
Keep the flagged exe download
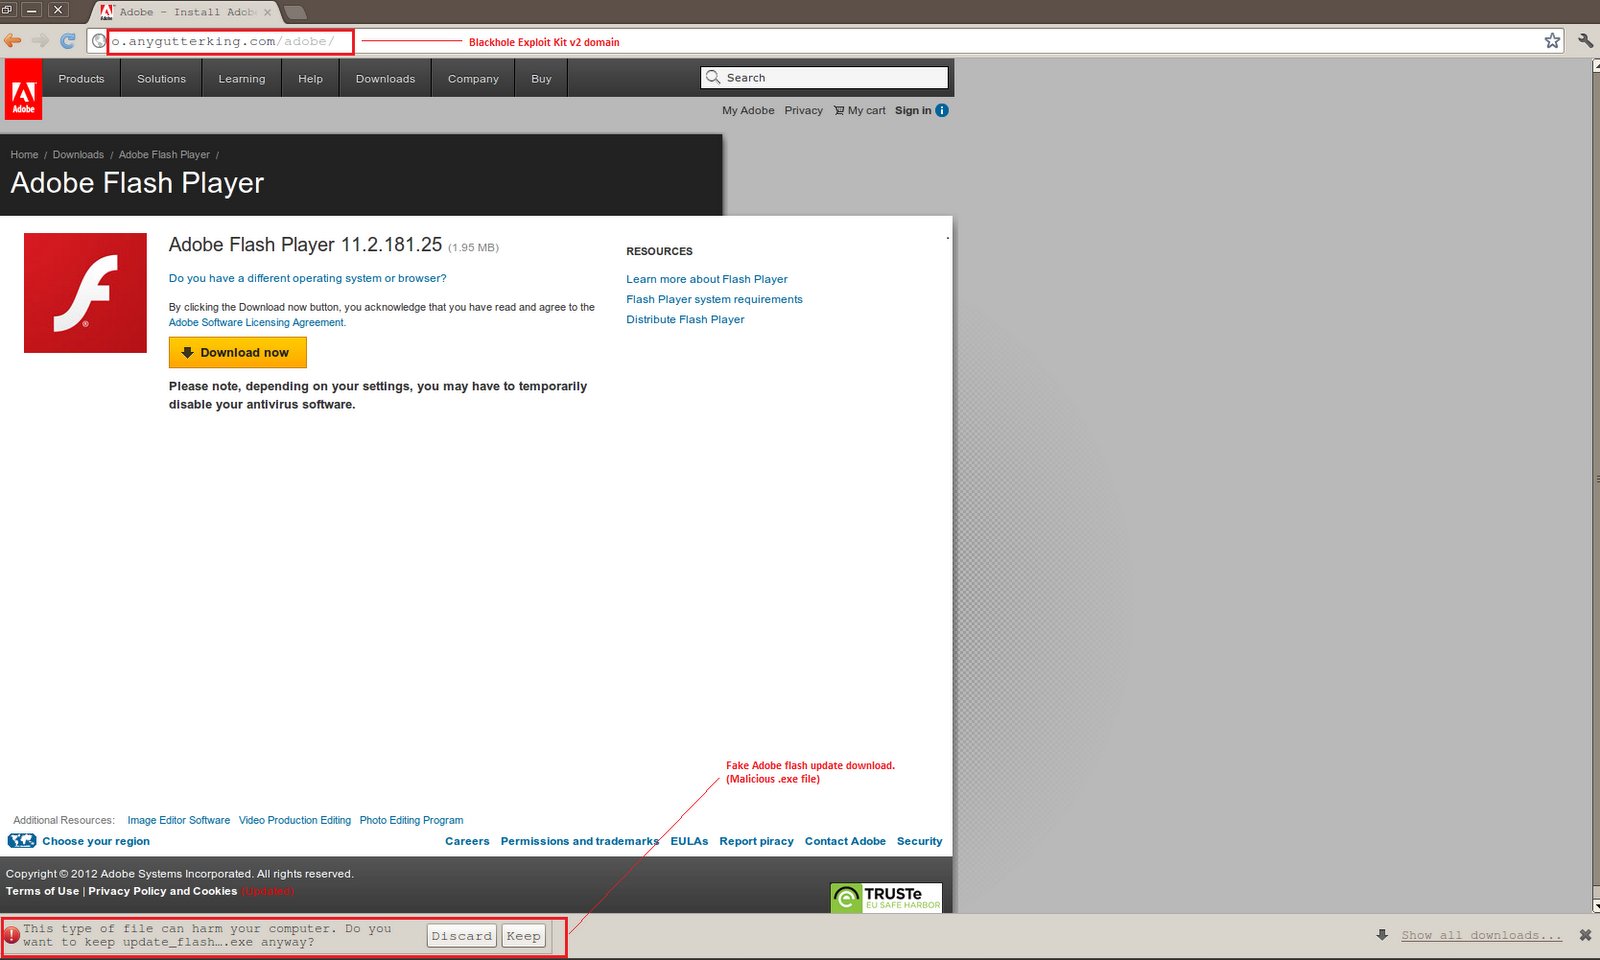523,936
